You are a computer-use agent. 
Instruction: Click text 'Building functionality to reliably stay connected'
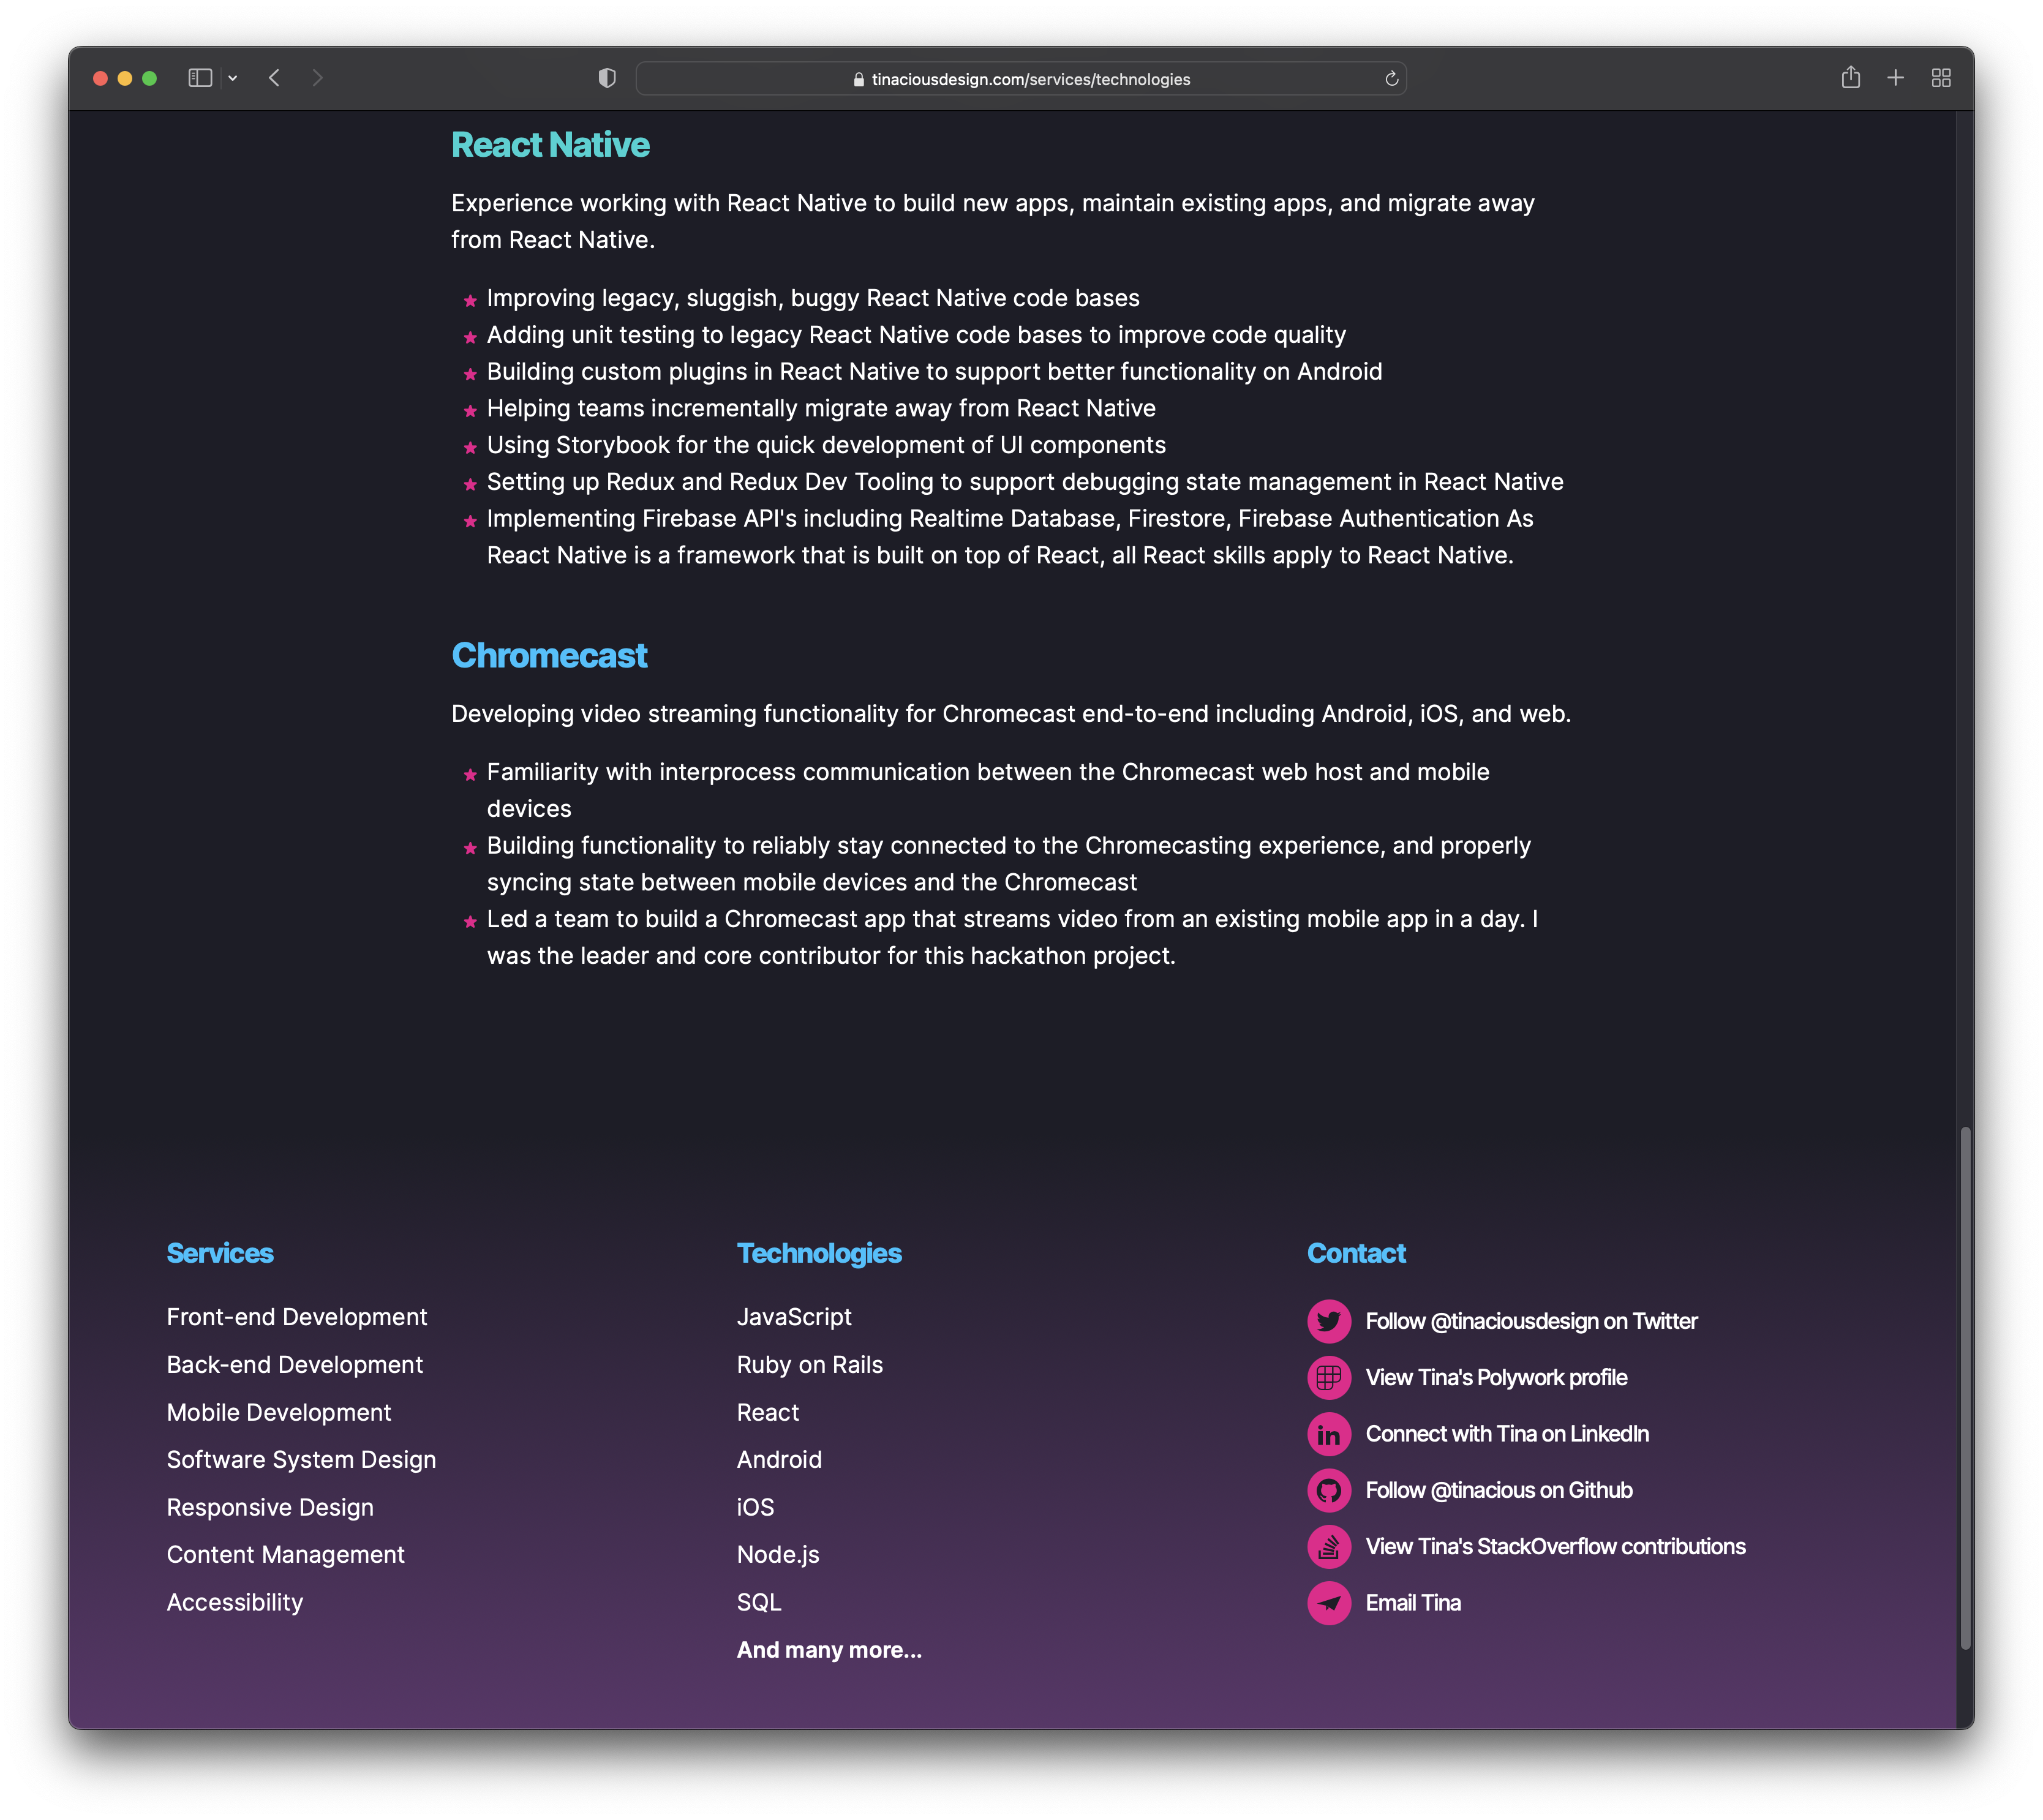coord(758,846)
